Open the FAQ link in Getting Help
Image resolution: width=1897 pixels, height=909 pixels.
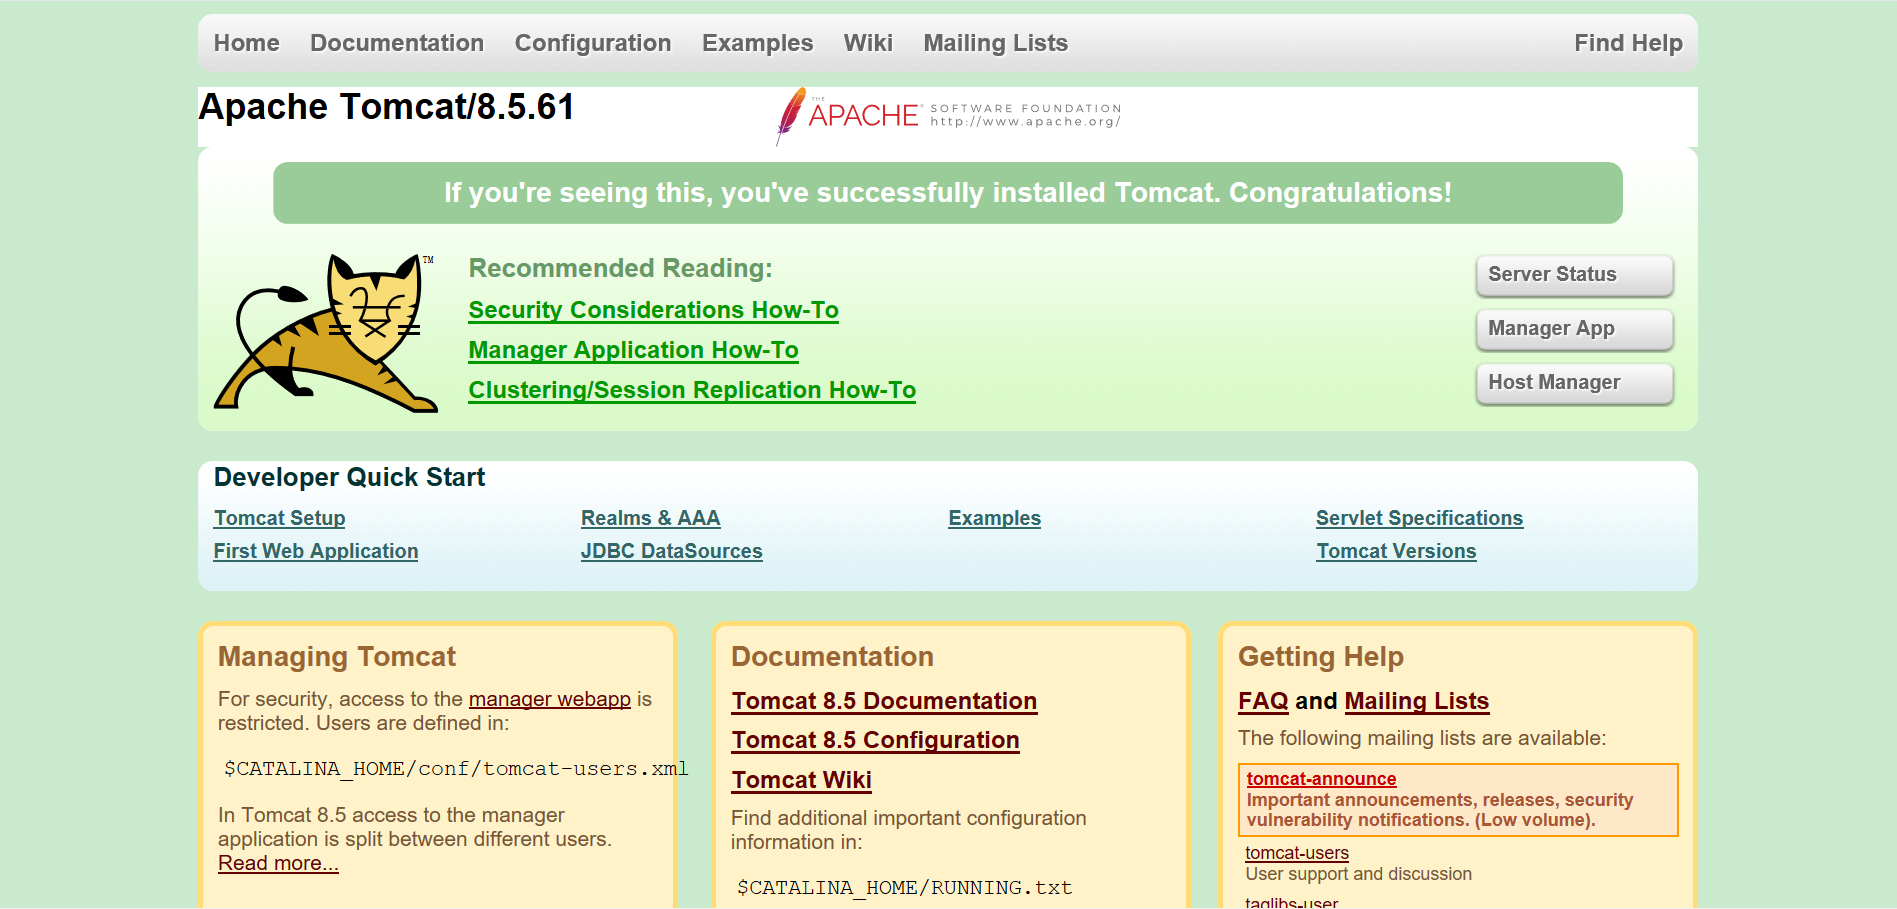click(1263, 701)
